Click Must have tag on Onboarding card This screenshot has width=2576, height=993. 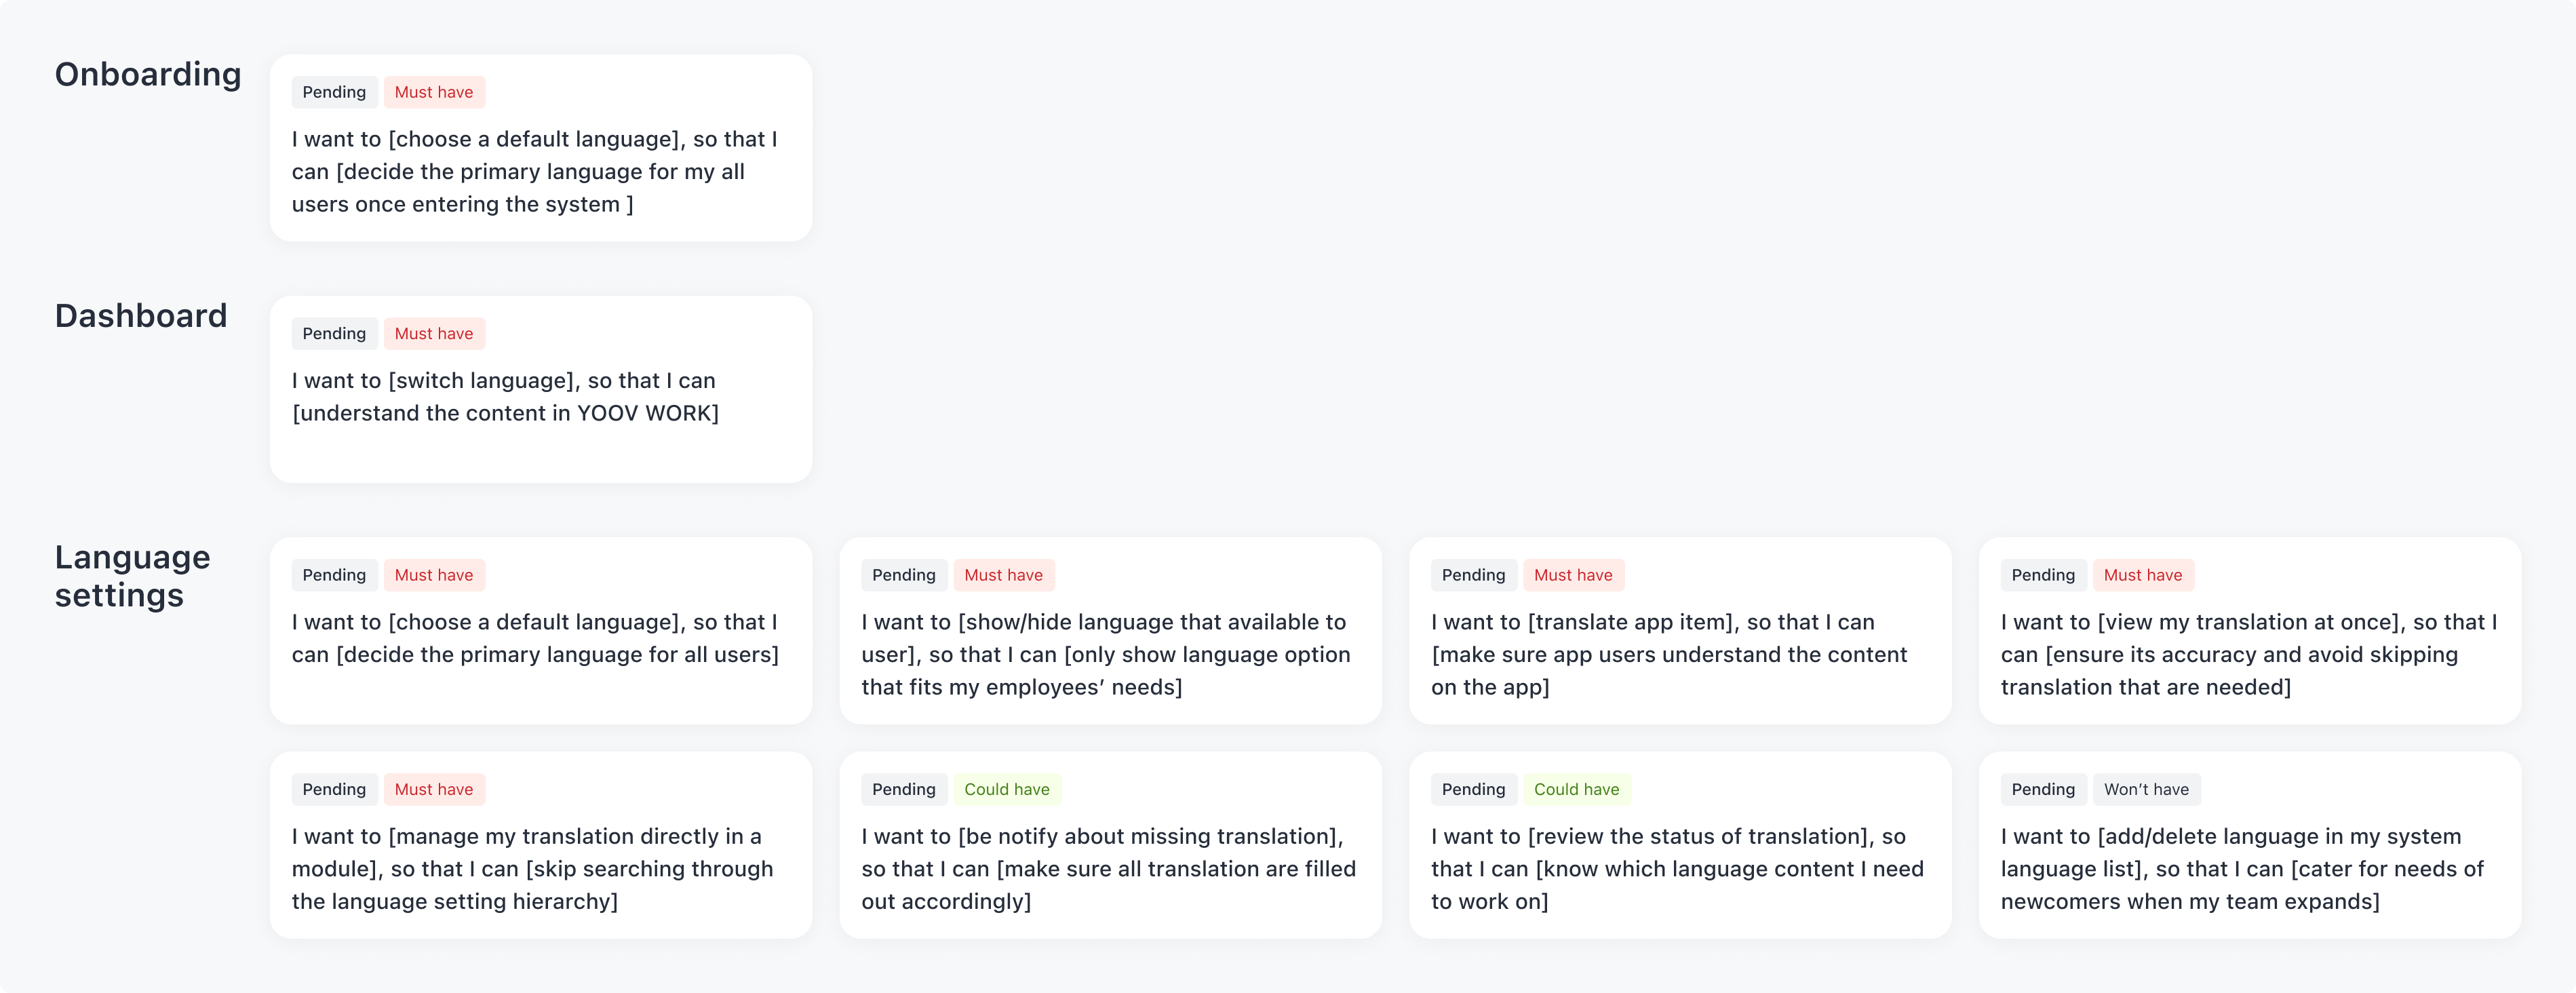coord(434,92)
